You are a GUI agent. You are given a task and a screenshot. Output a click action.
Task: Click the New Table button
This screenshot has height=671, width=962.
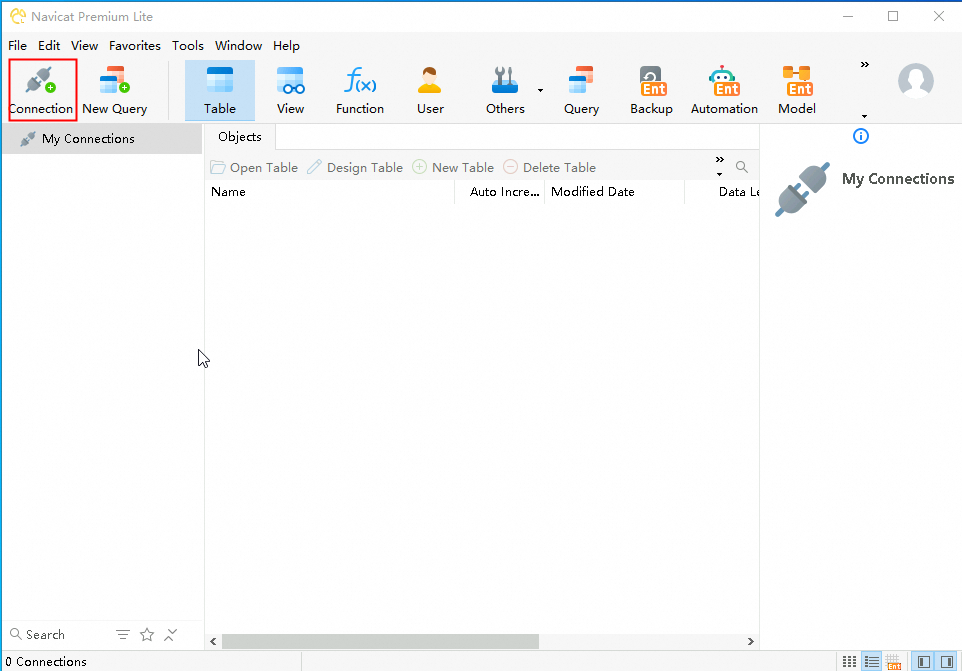pyautogui.click(x=453, y=167)
